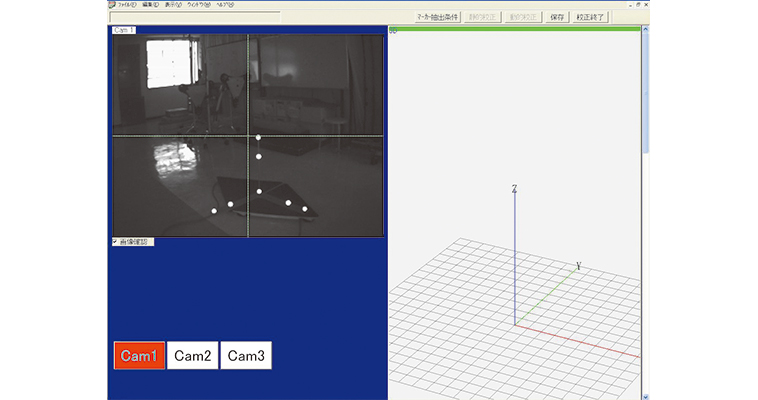The width and height of the screenshot is (758, 400).
Task: Click the topmost white marker dot in camera view
Action: click(258, 138)
